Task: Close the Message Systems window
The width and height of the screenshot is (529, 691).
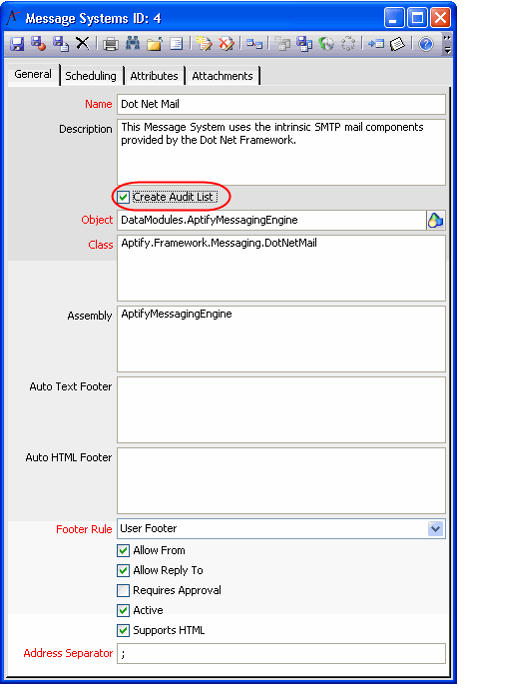Action: pyautogui.click(x=440, y=18)
